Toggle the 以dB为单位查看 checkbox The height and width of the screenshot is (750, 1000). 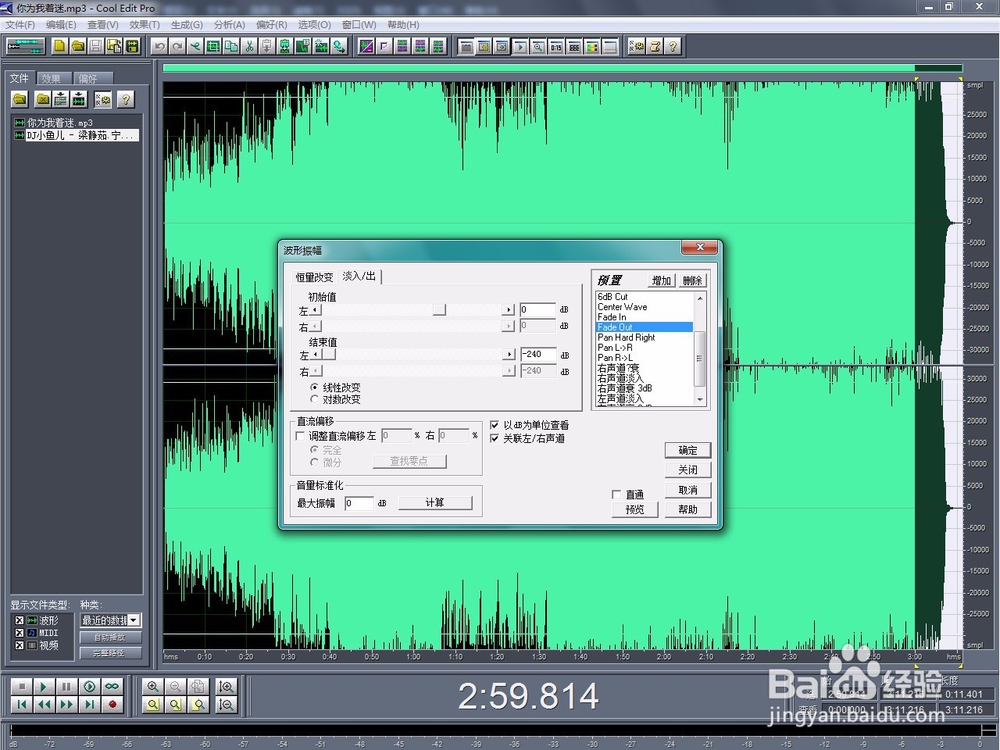[x=494, y=425]
